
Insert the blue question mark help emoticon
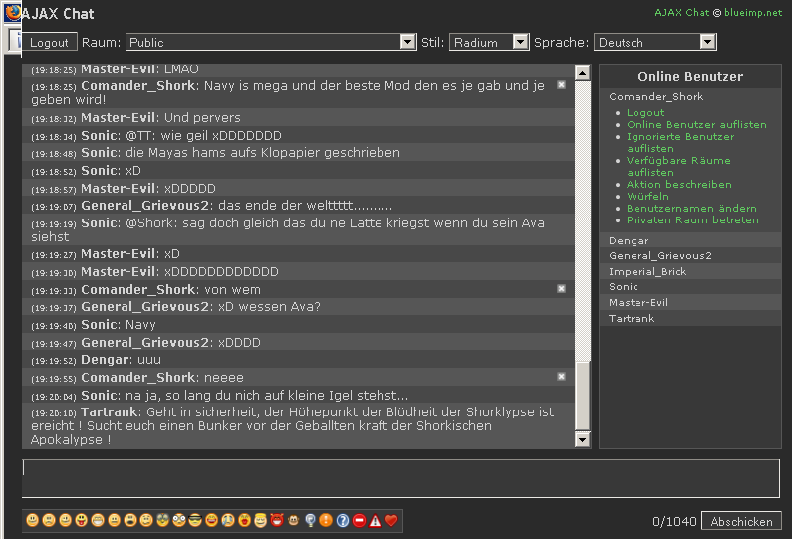tap(342, 520)
